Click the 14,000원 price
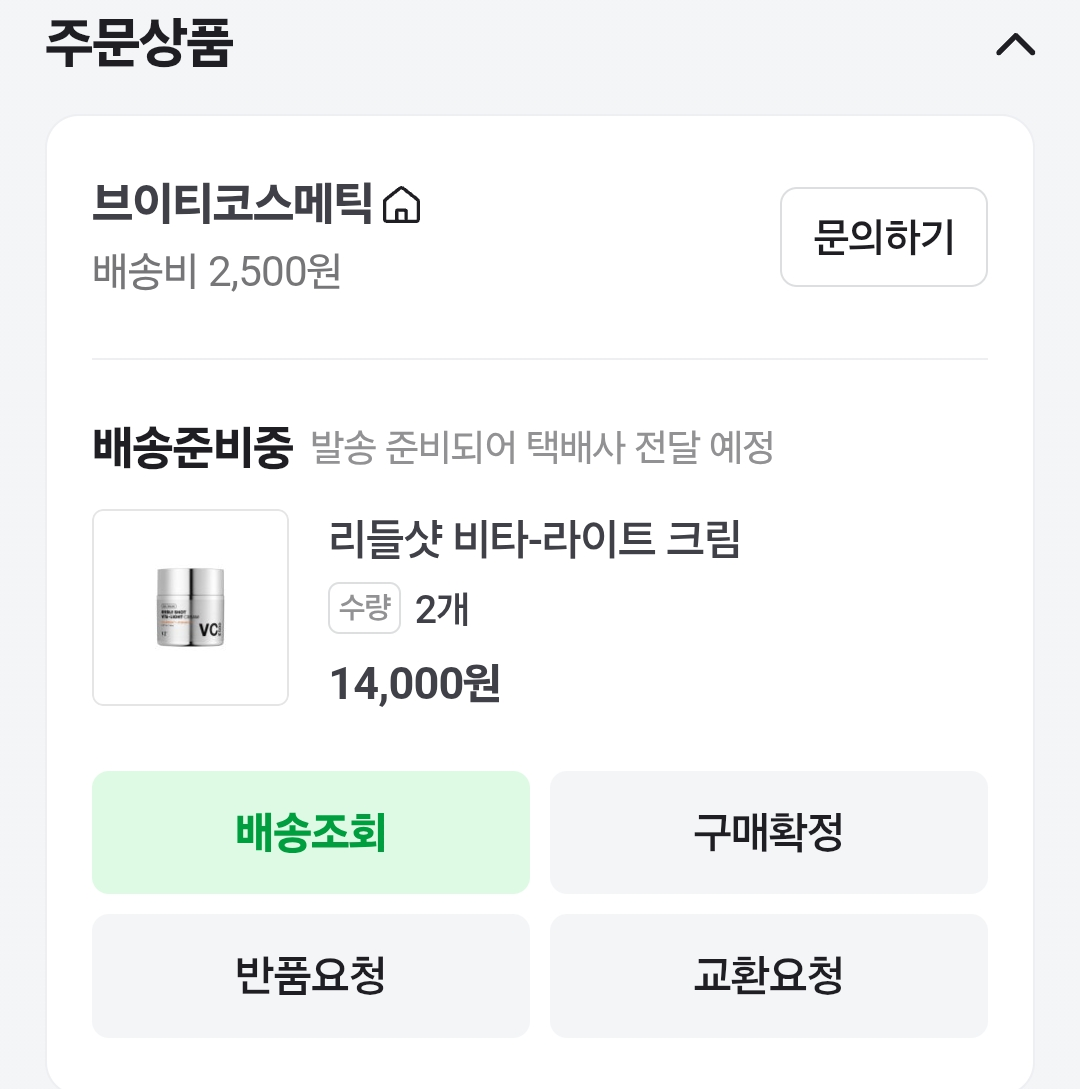The image size is (1080, 1089). (414, 683)
